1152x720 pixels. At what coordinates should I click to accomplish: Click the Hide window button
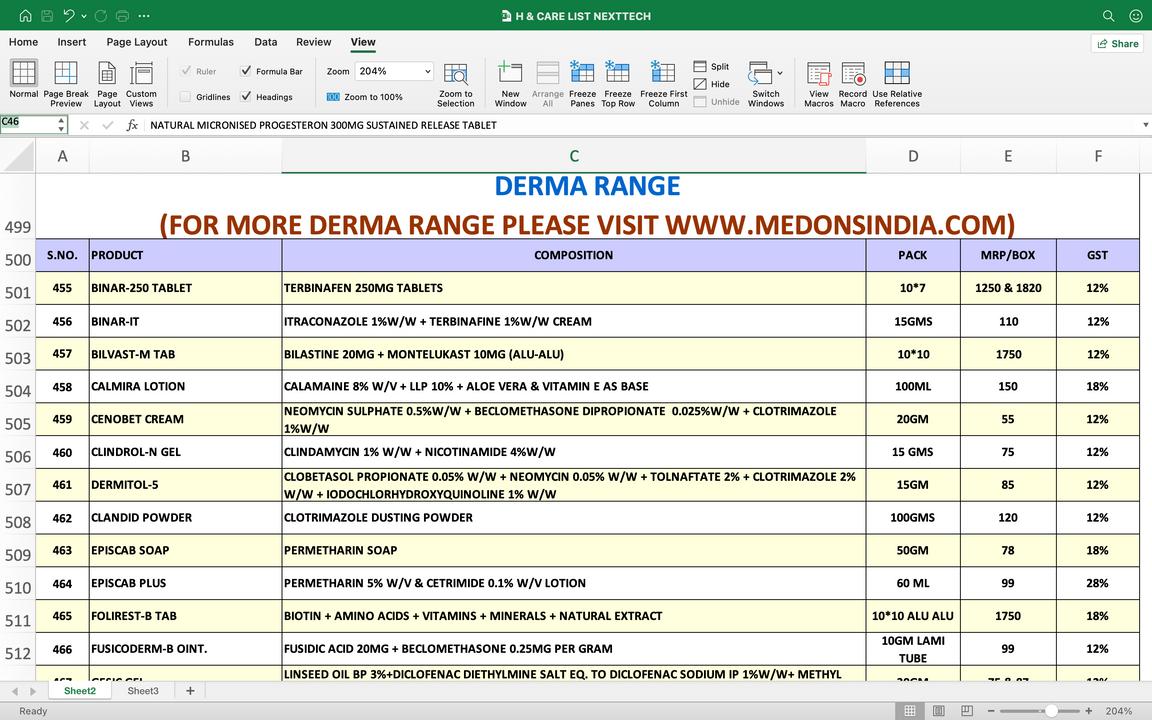711,84
